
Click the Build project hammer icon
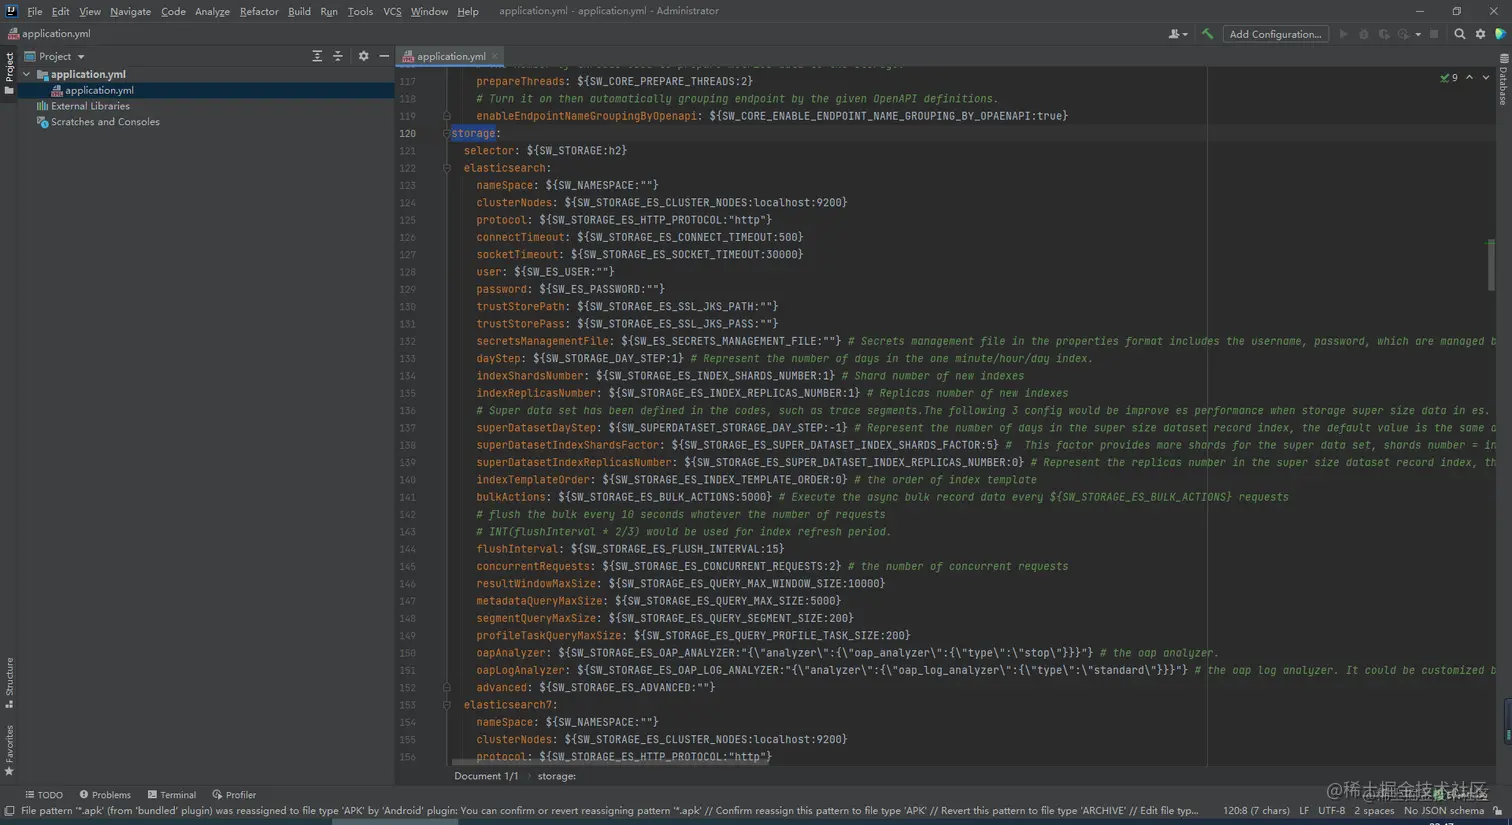(1207, 34)
